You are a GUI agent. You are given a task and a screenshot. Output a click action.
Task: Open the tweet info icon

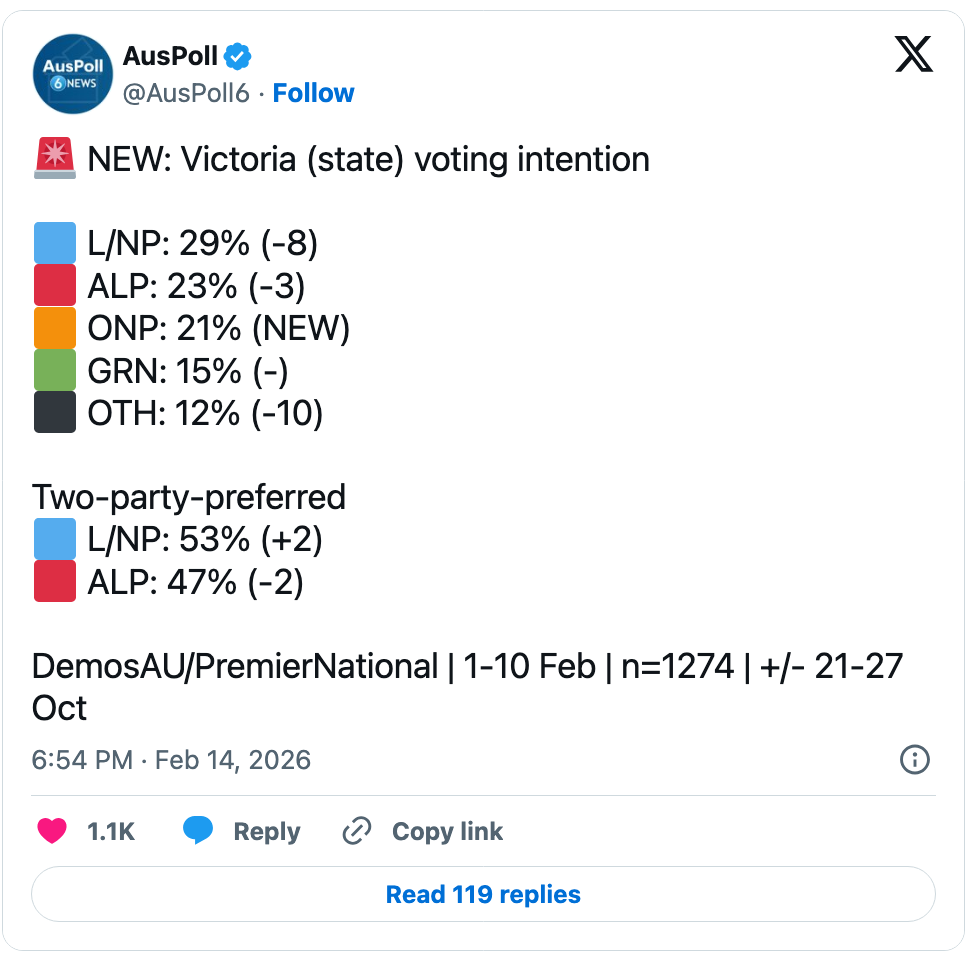[x=915, y=760]
